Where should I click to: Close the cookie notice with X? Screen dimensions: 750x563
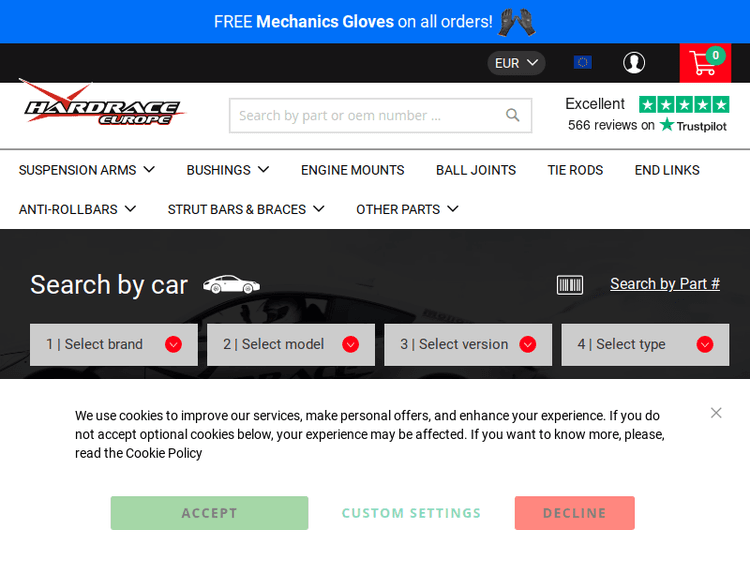click(716, 413)
